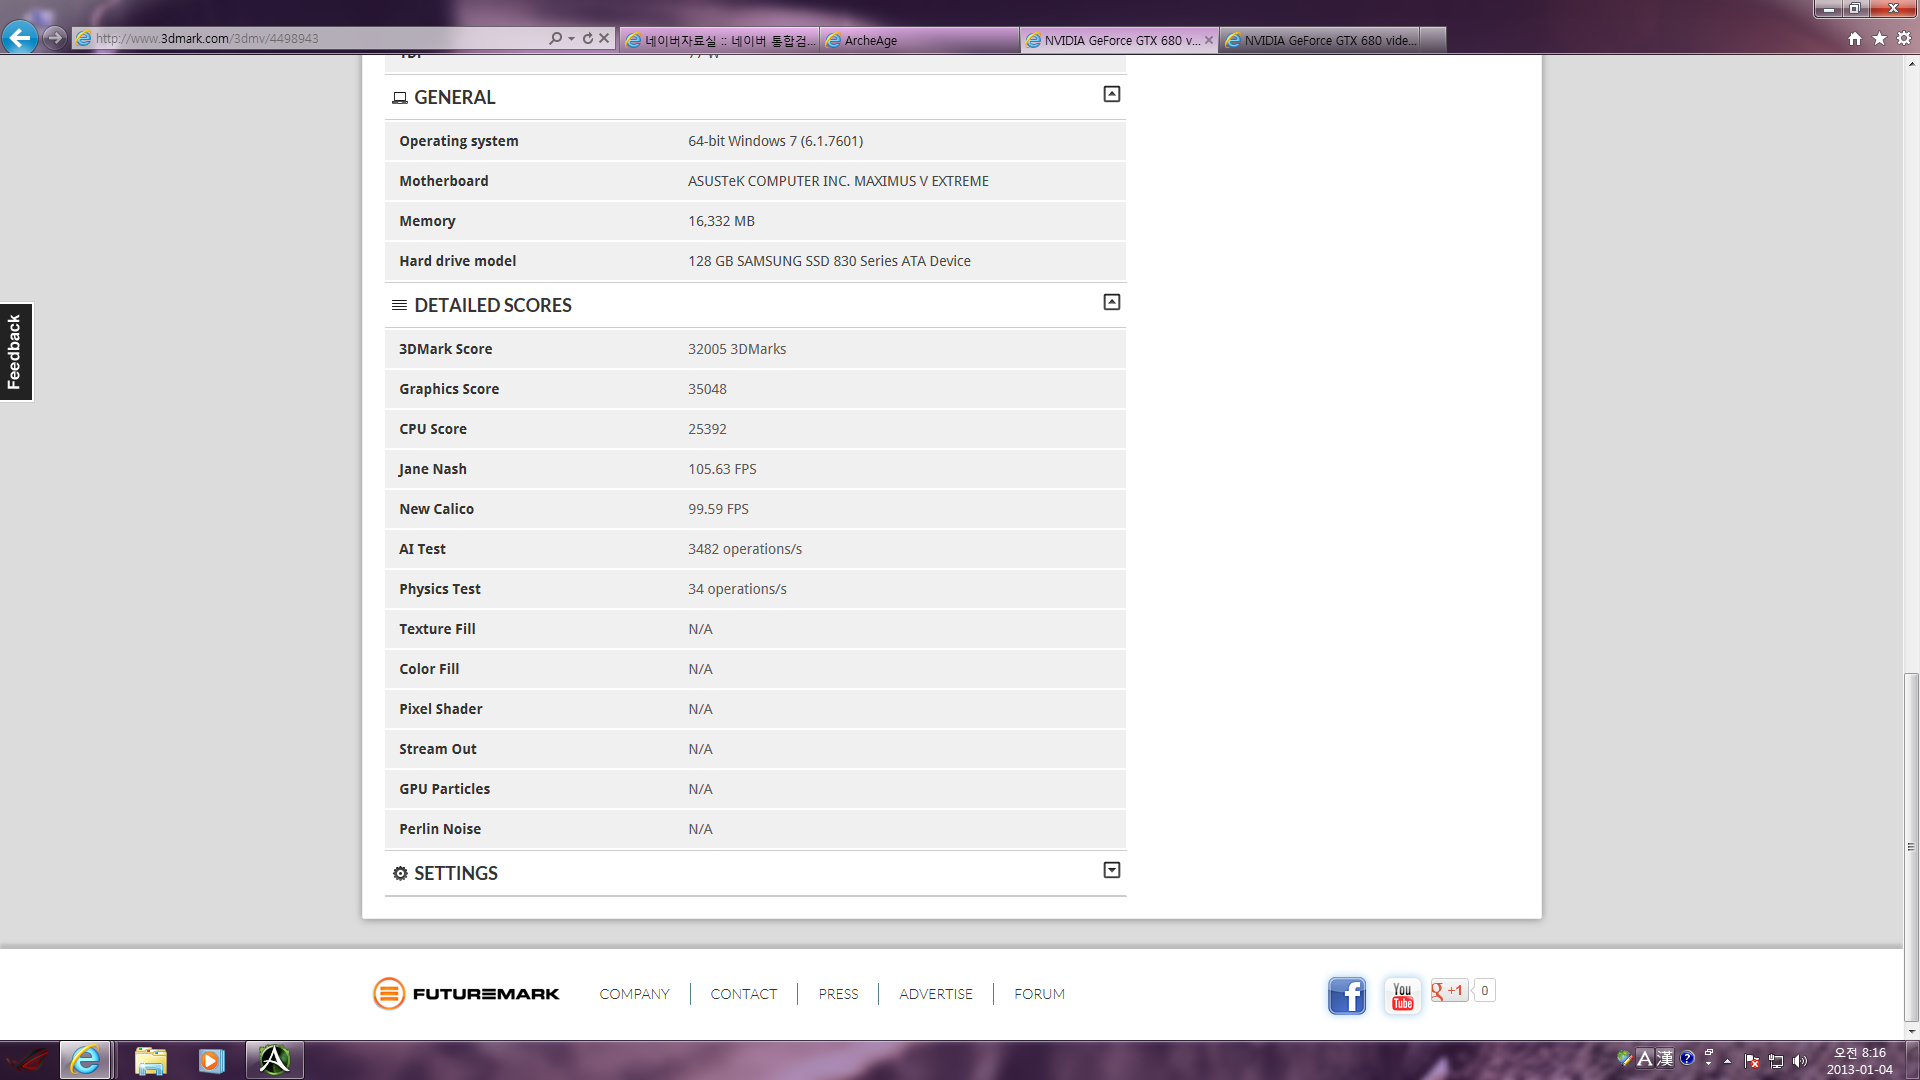Open the CONTACT footer link
Viewport: 1920px width, 1080px height.
coord(743,994)
